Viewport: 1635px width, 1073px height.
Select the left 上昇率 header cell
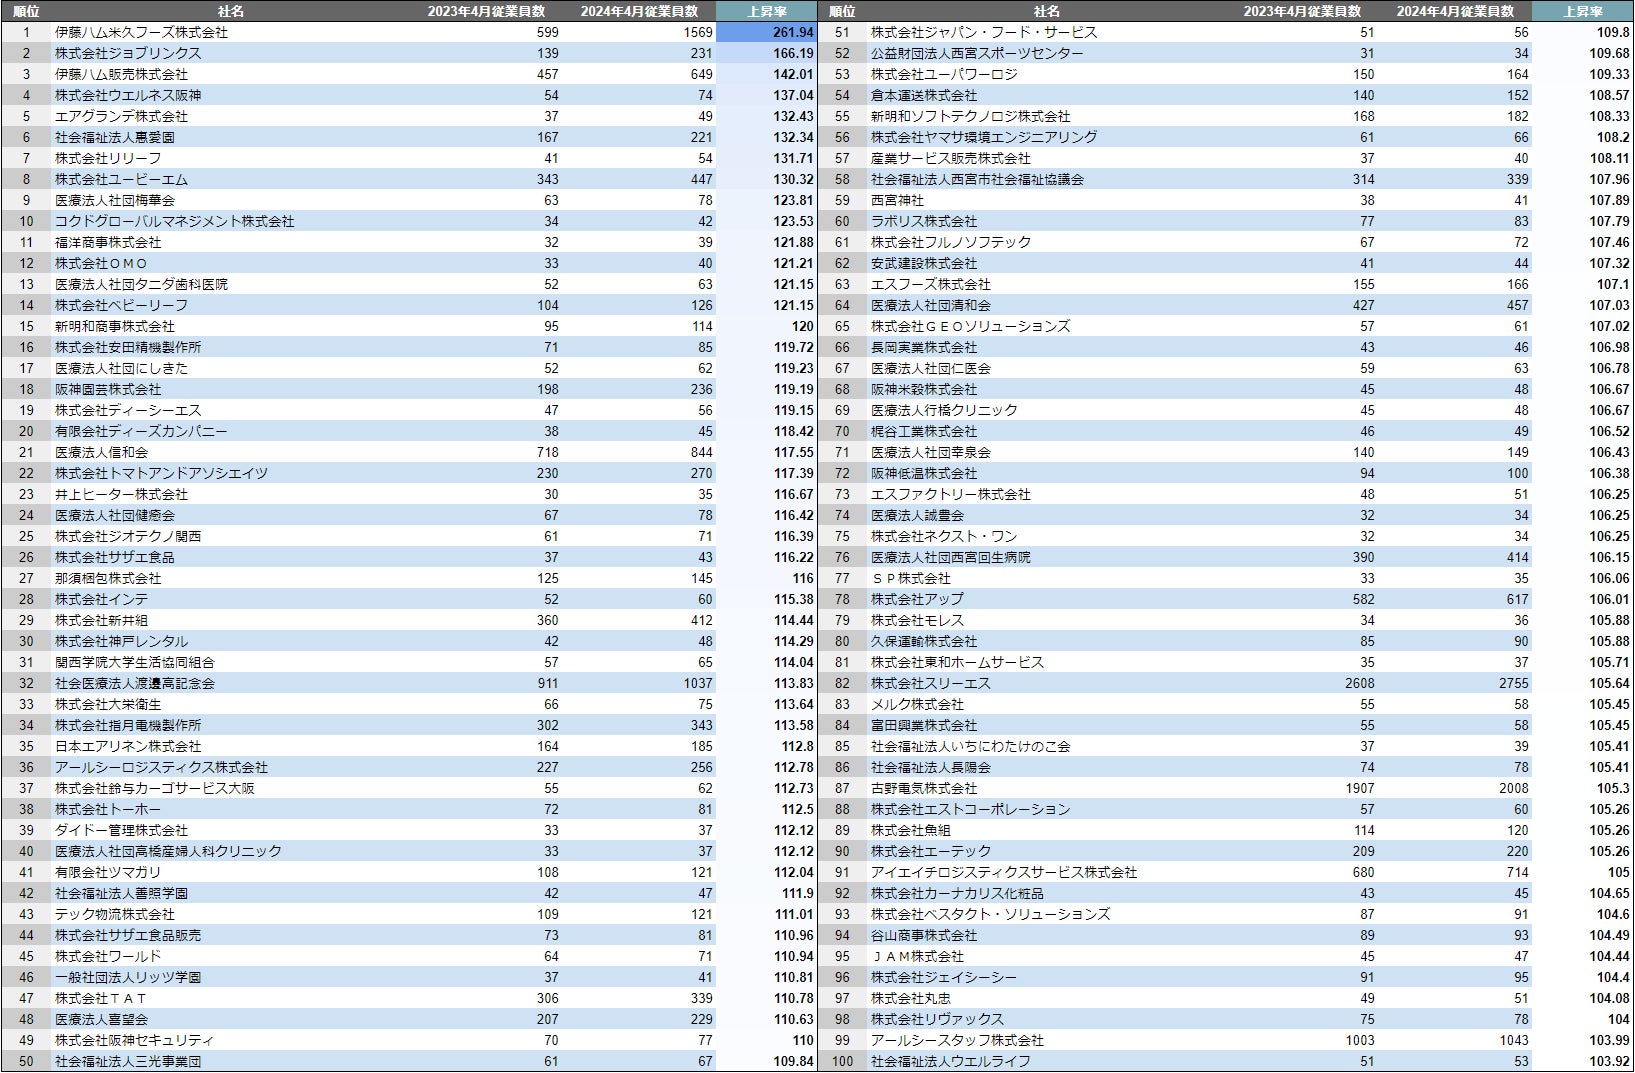point(767,11)
